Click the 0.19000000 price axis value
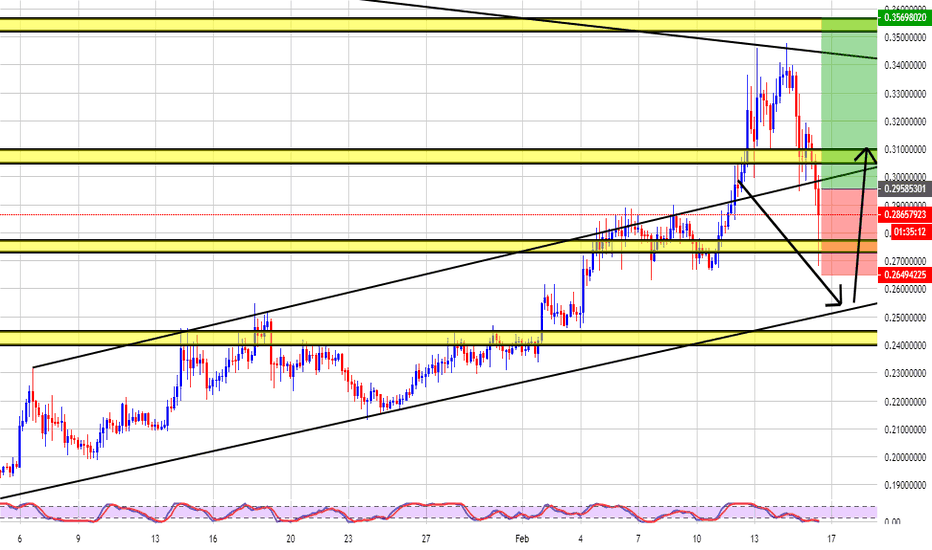This screenshot has width=932, height=550. (x=905, y=486)
